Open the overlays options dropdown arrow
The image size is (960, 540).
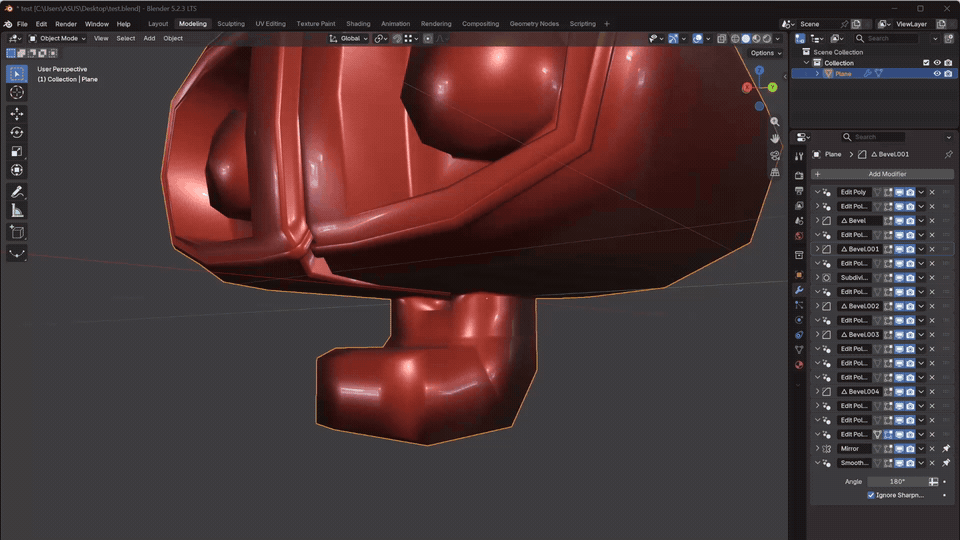(x=708, y=39)
